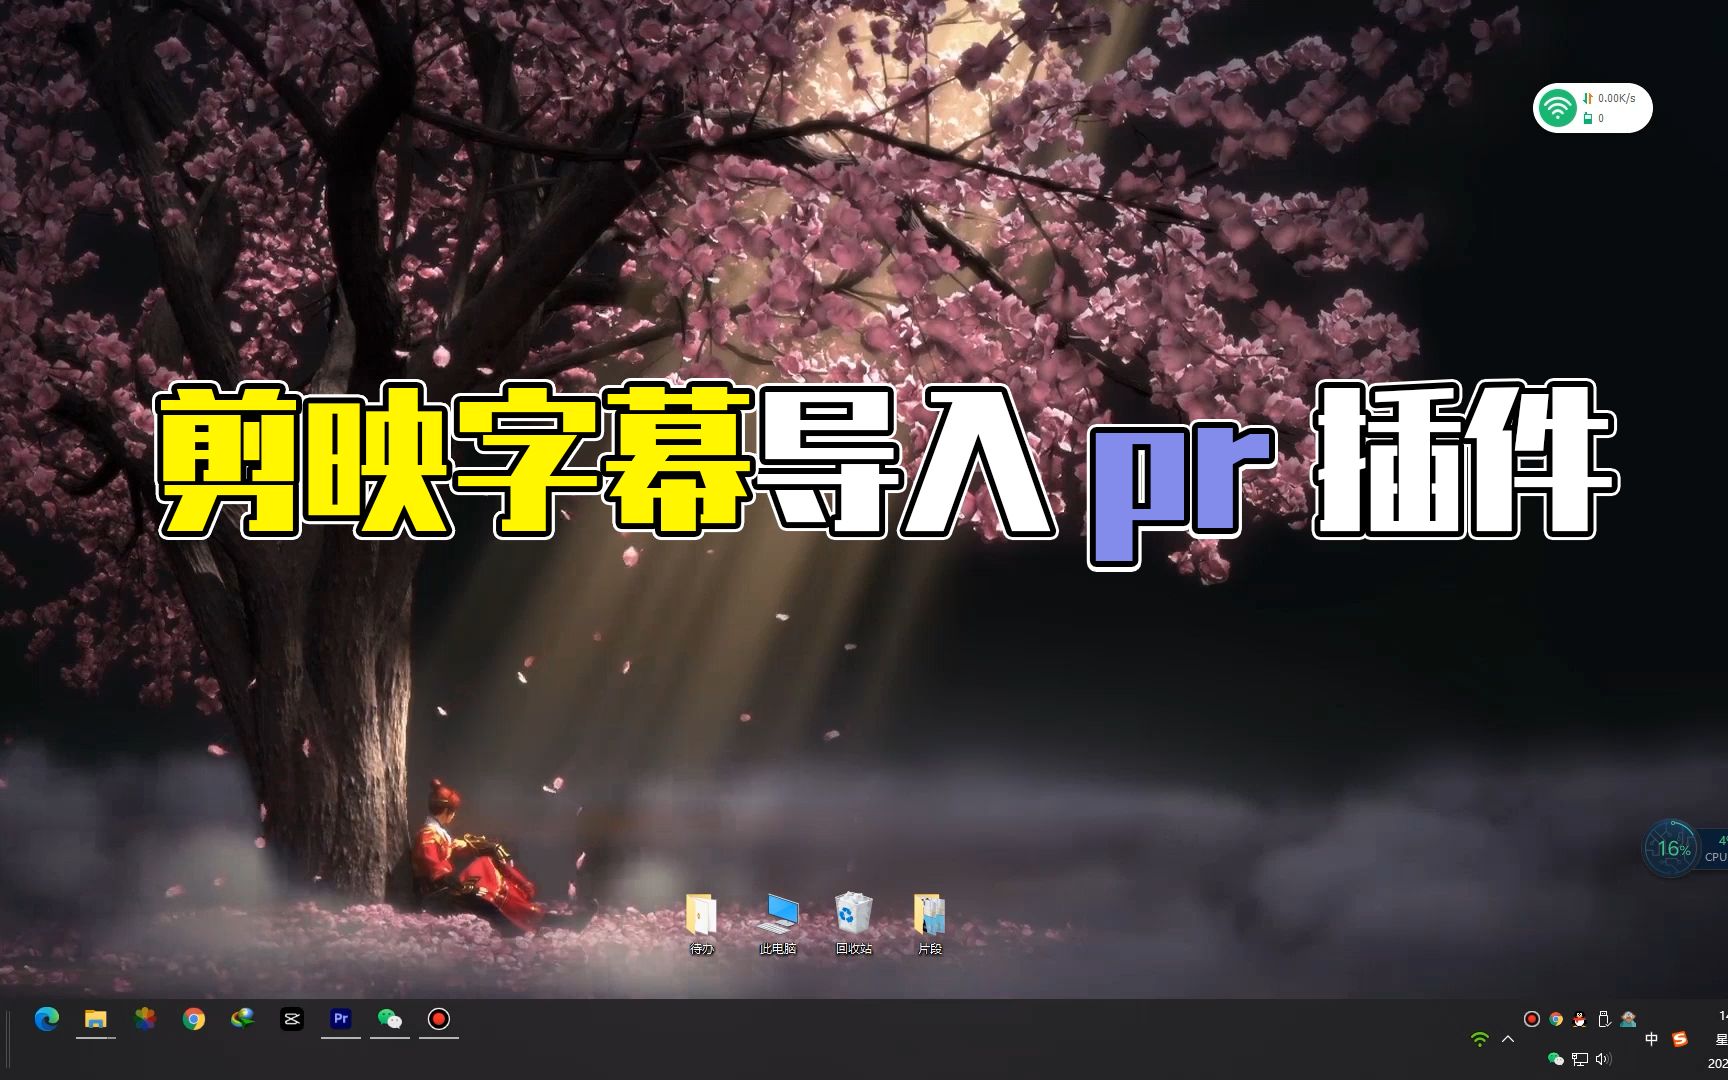The height and width of the screenshot is (1080, 1728).
Task: Expand hidden system tray icons
Action: pos(1510,1040)
